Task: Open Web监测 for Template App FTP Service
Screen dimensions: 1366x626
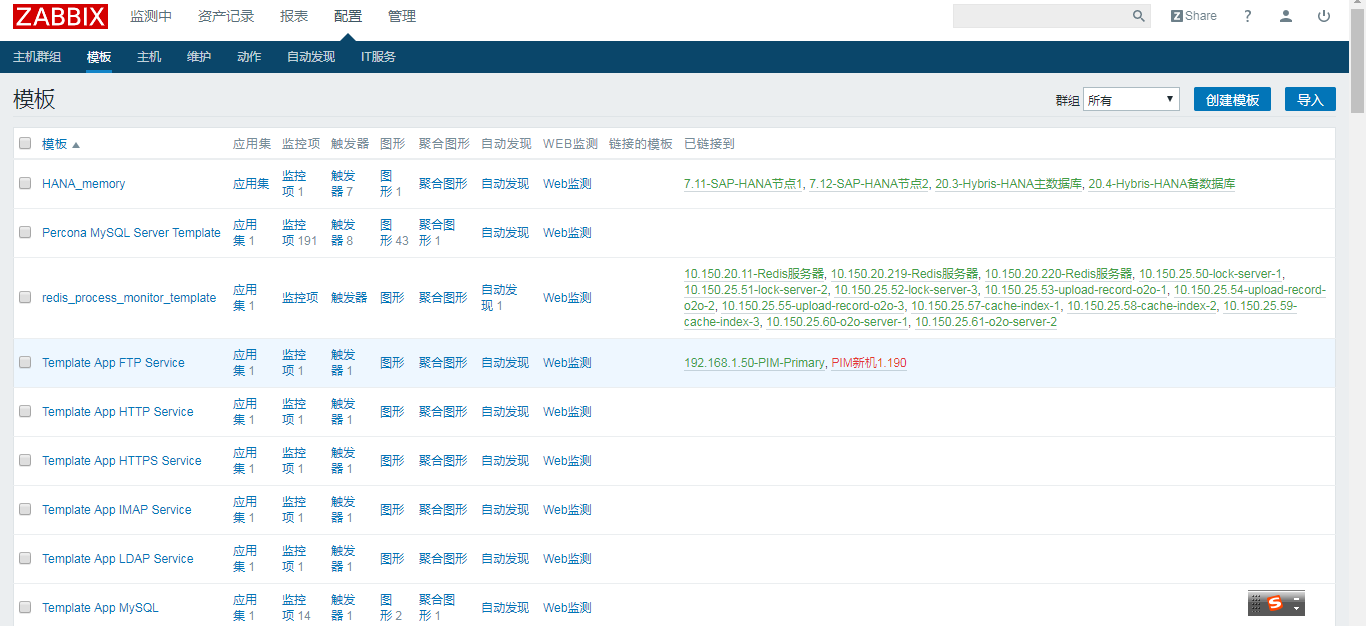Action: (567, 363)
